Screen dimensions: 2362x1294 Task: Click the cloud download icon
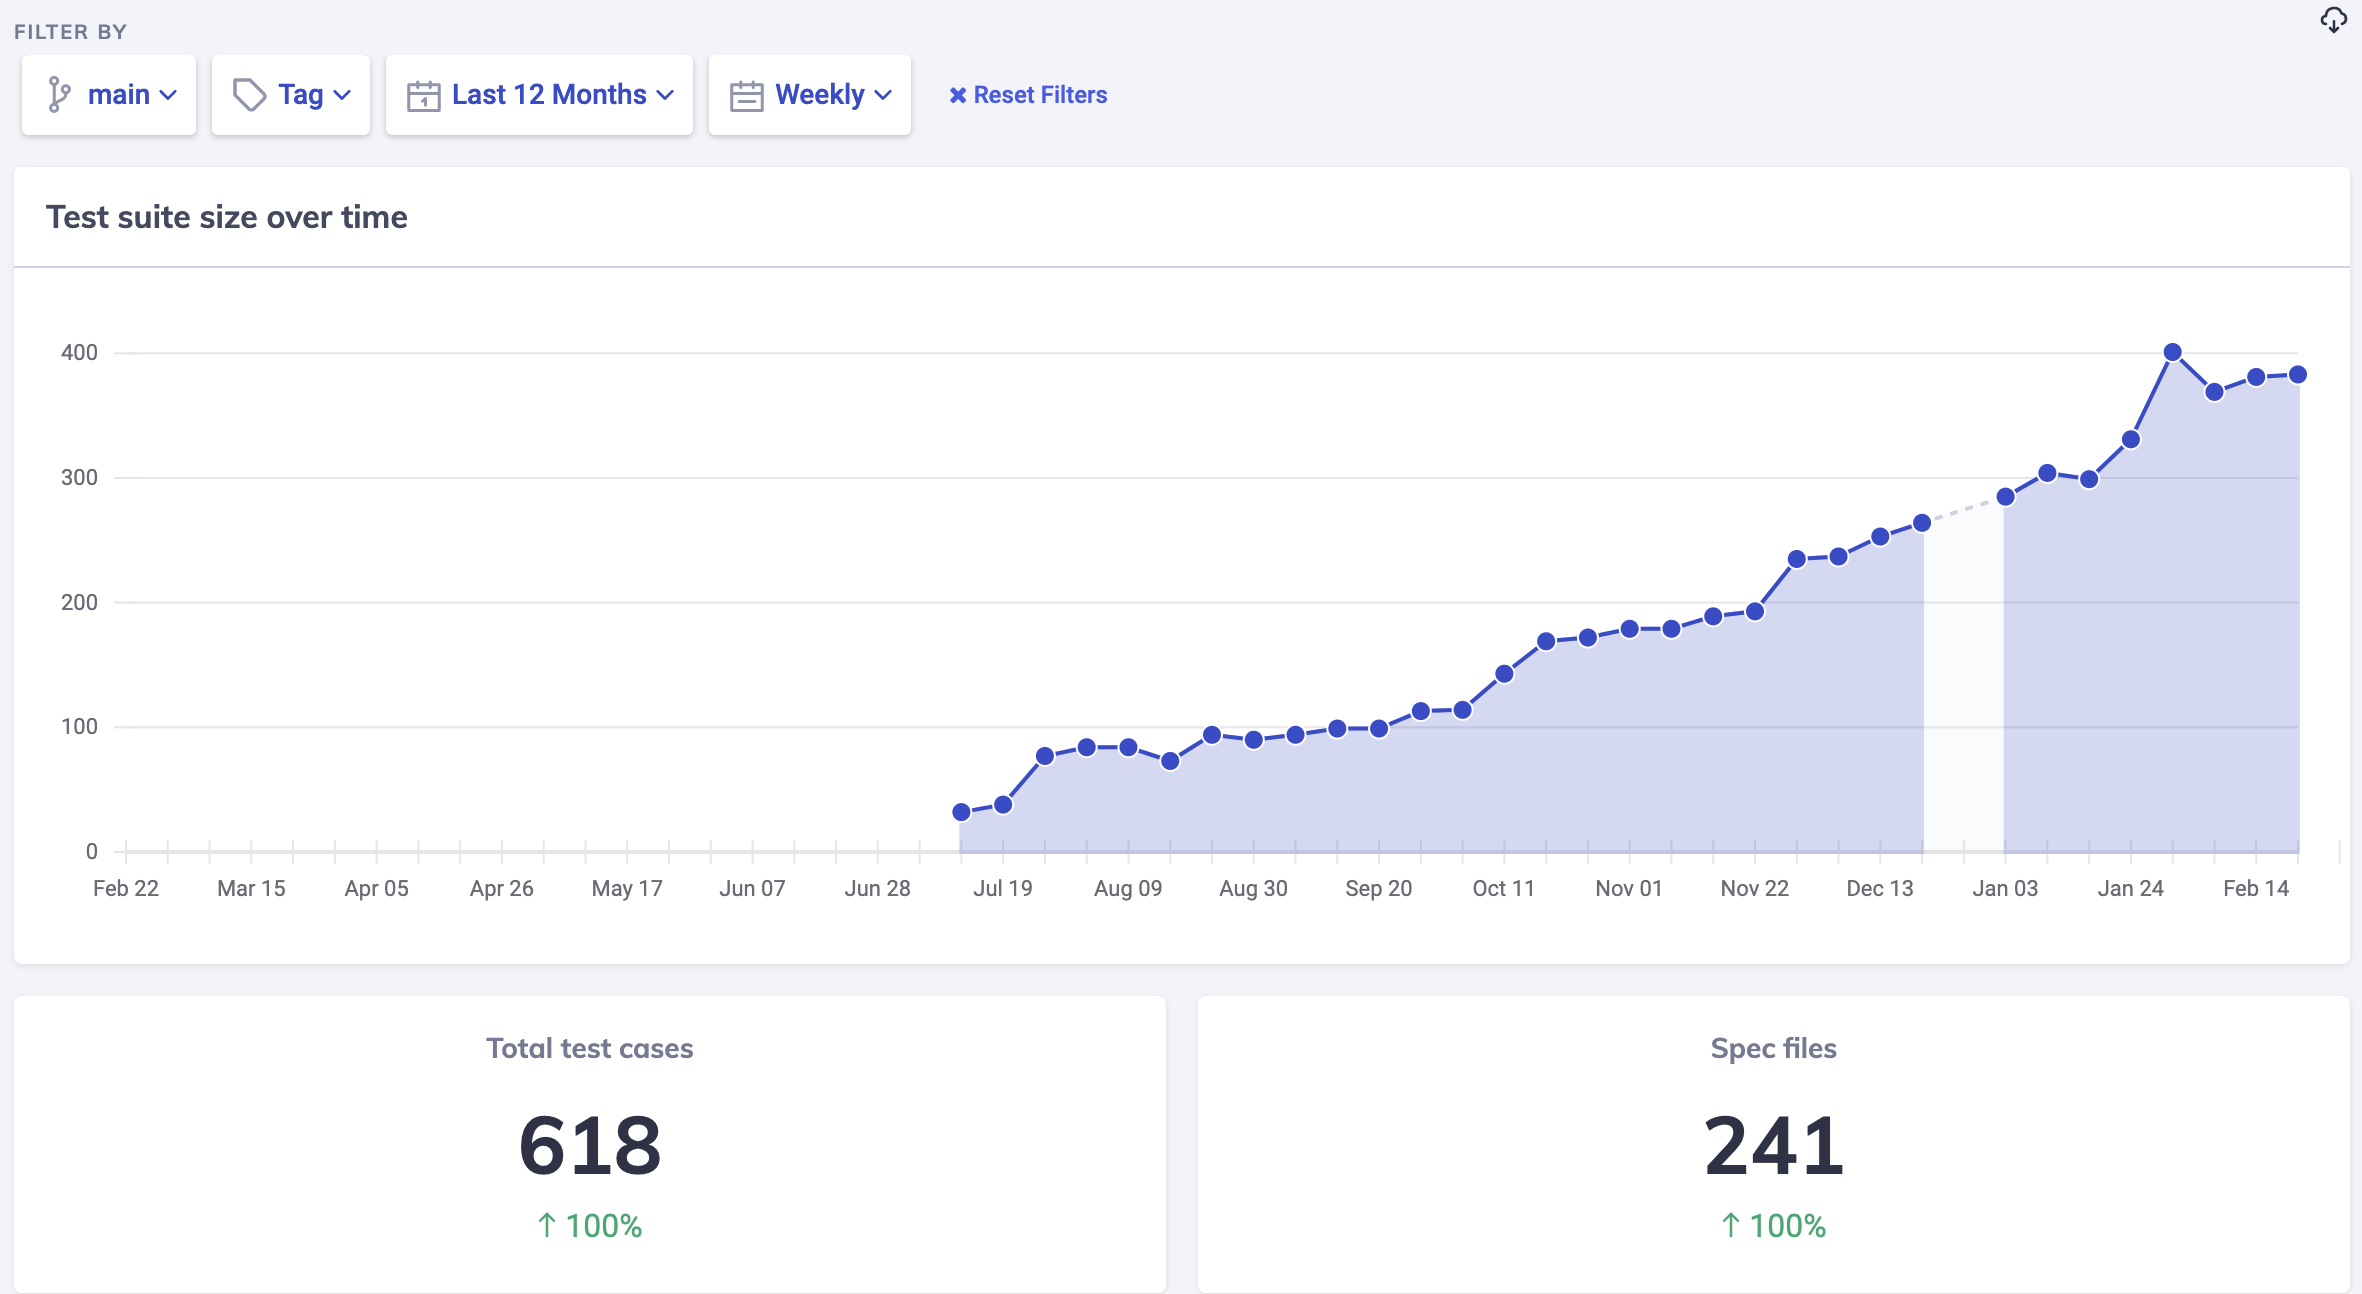(x=2333, y=20)
